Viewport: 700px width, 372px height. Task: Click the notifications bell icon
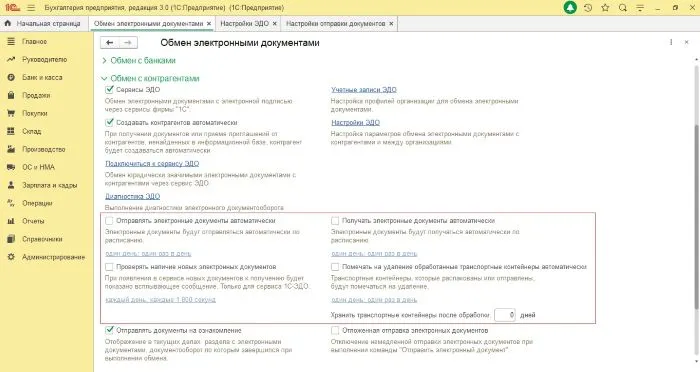coord(570,8)
